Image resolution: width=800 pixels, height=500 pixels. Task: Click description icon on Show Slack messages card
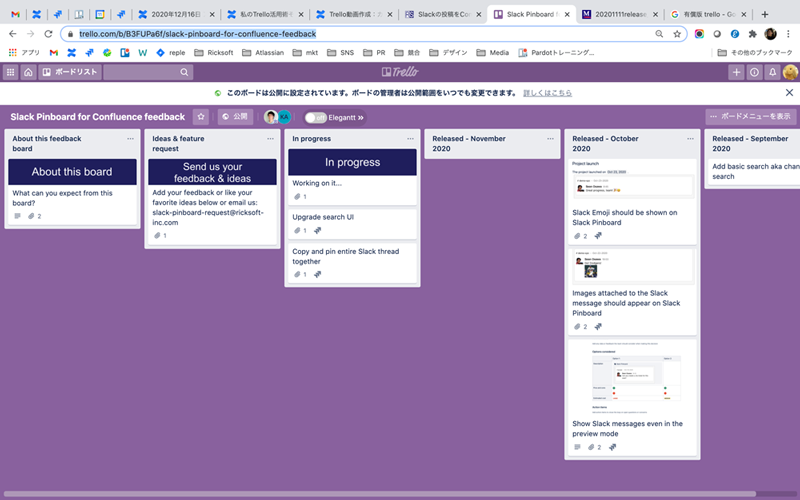pyautogui.click(x=578, y=447)
